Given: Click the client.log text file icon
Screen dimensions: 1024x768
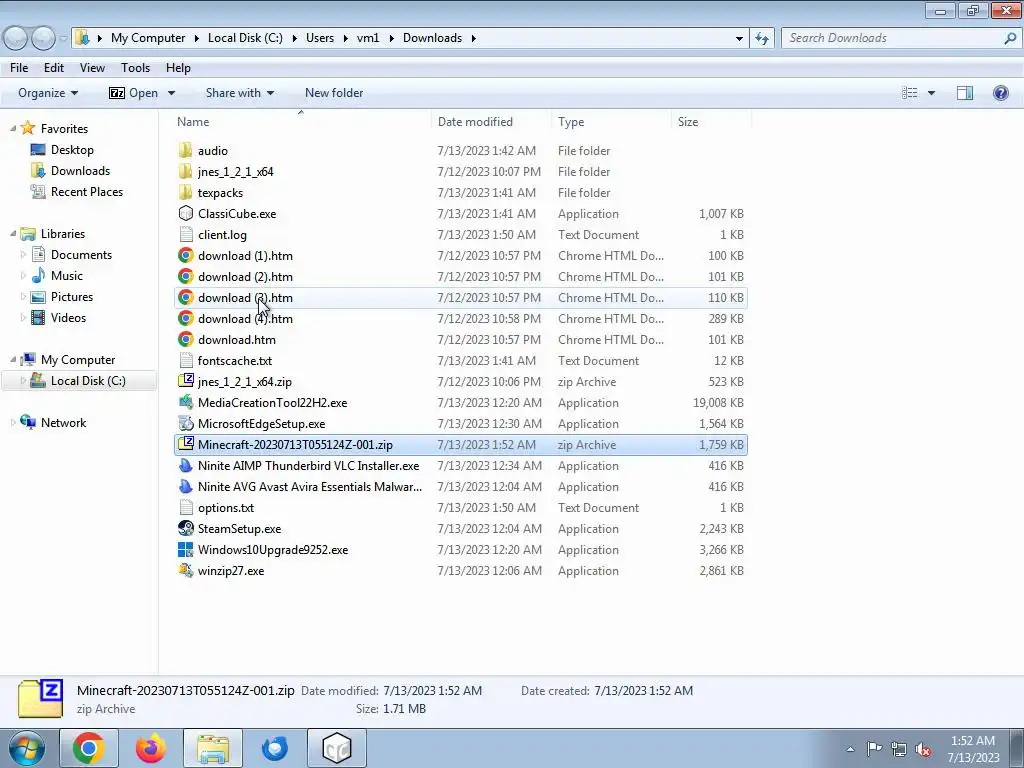Looking at the screenshot, I should (x=185, y=234).
